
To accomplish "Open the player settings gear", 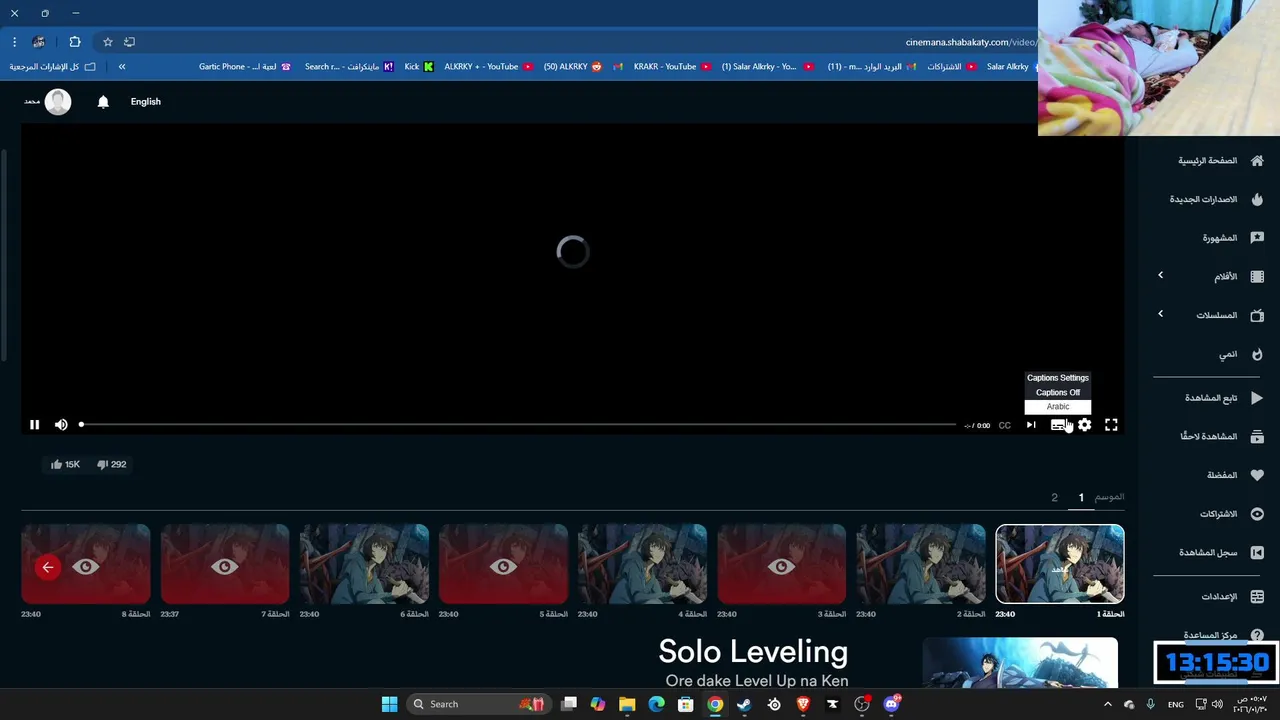I will coord(1084,425).
